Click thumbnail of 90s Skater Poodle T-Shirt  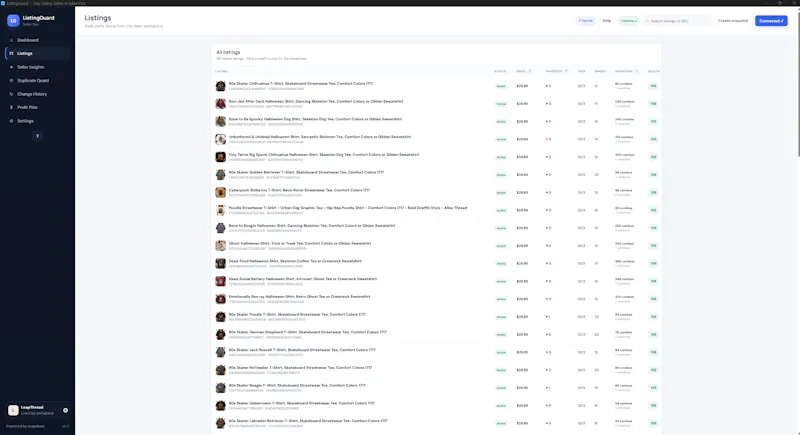[220, 317]
